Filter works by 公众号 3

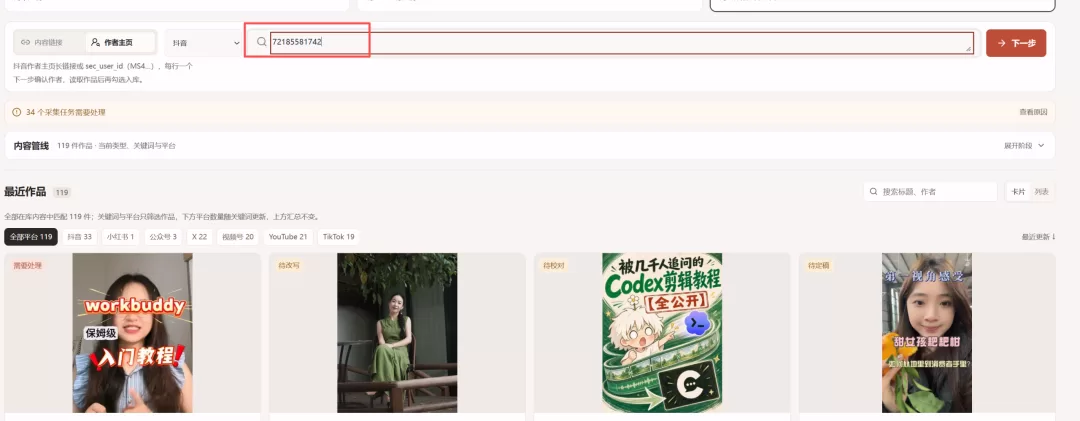pyautogui.click(x=163, y=236)
